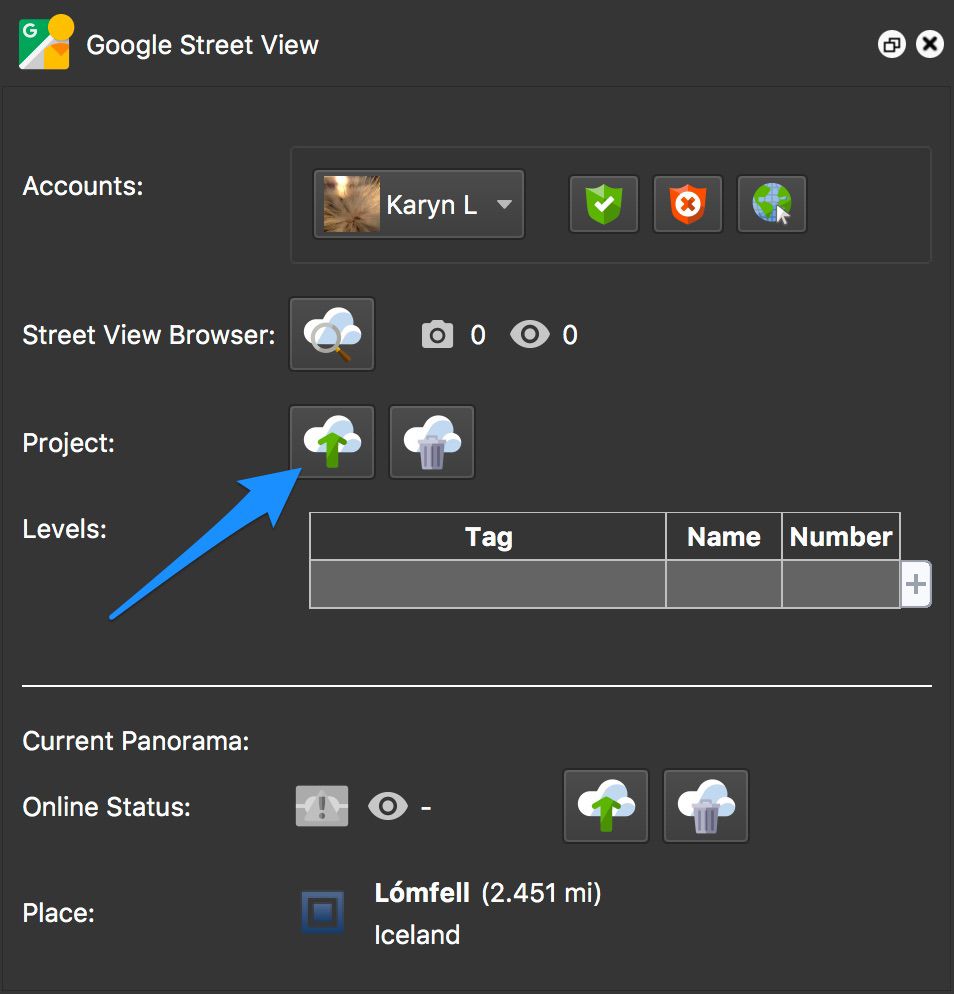
Task: Upload the current panorama to the cloud
Action: [605, 805]
